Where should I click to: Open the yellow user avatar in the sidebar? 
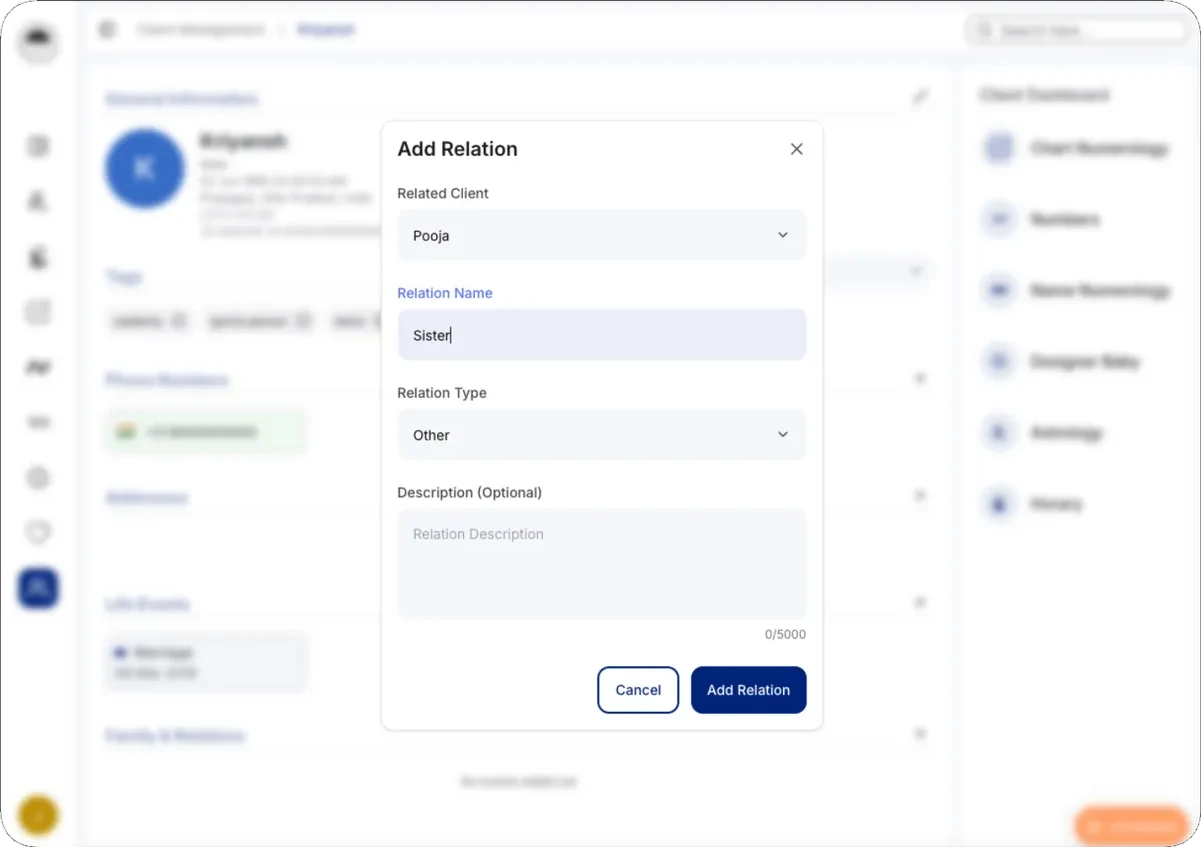(39, 815)
